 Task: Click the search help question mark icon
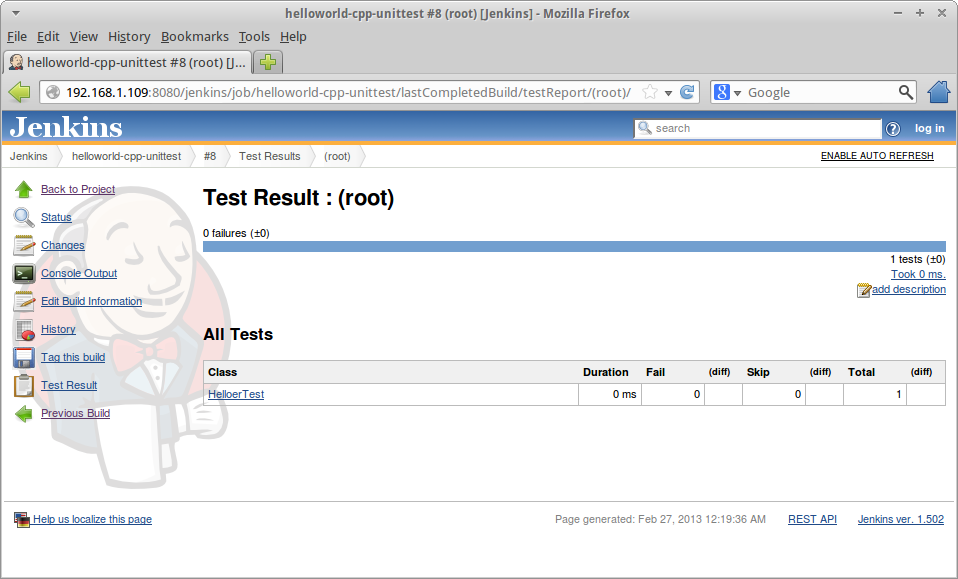pos(893,128)
